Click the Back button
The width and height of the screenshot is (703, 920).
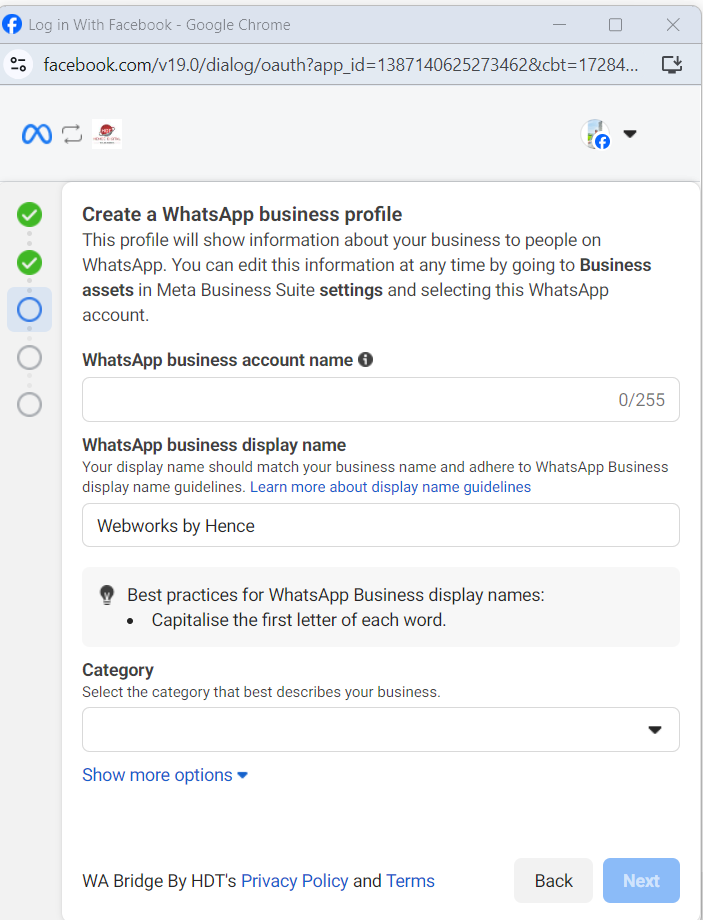tap(553, 881)
